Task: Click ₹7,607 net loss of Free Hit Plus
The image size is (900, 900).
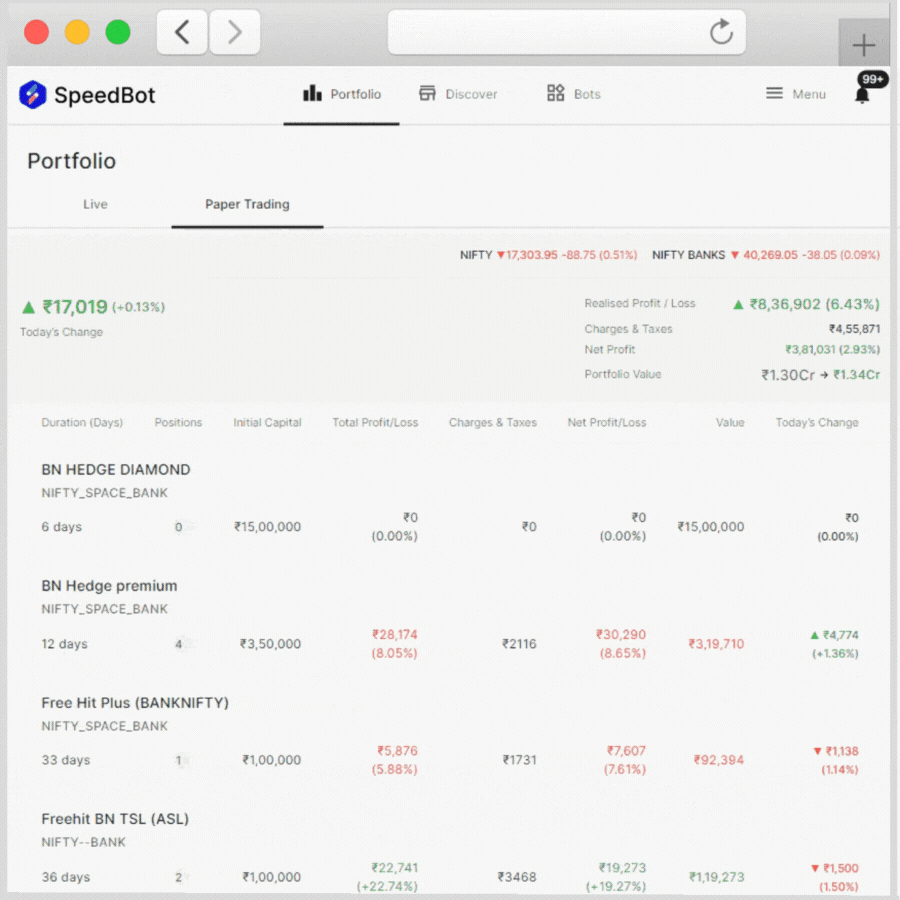Action: [626, 751]
